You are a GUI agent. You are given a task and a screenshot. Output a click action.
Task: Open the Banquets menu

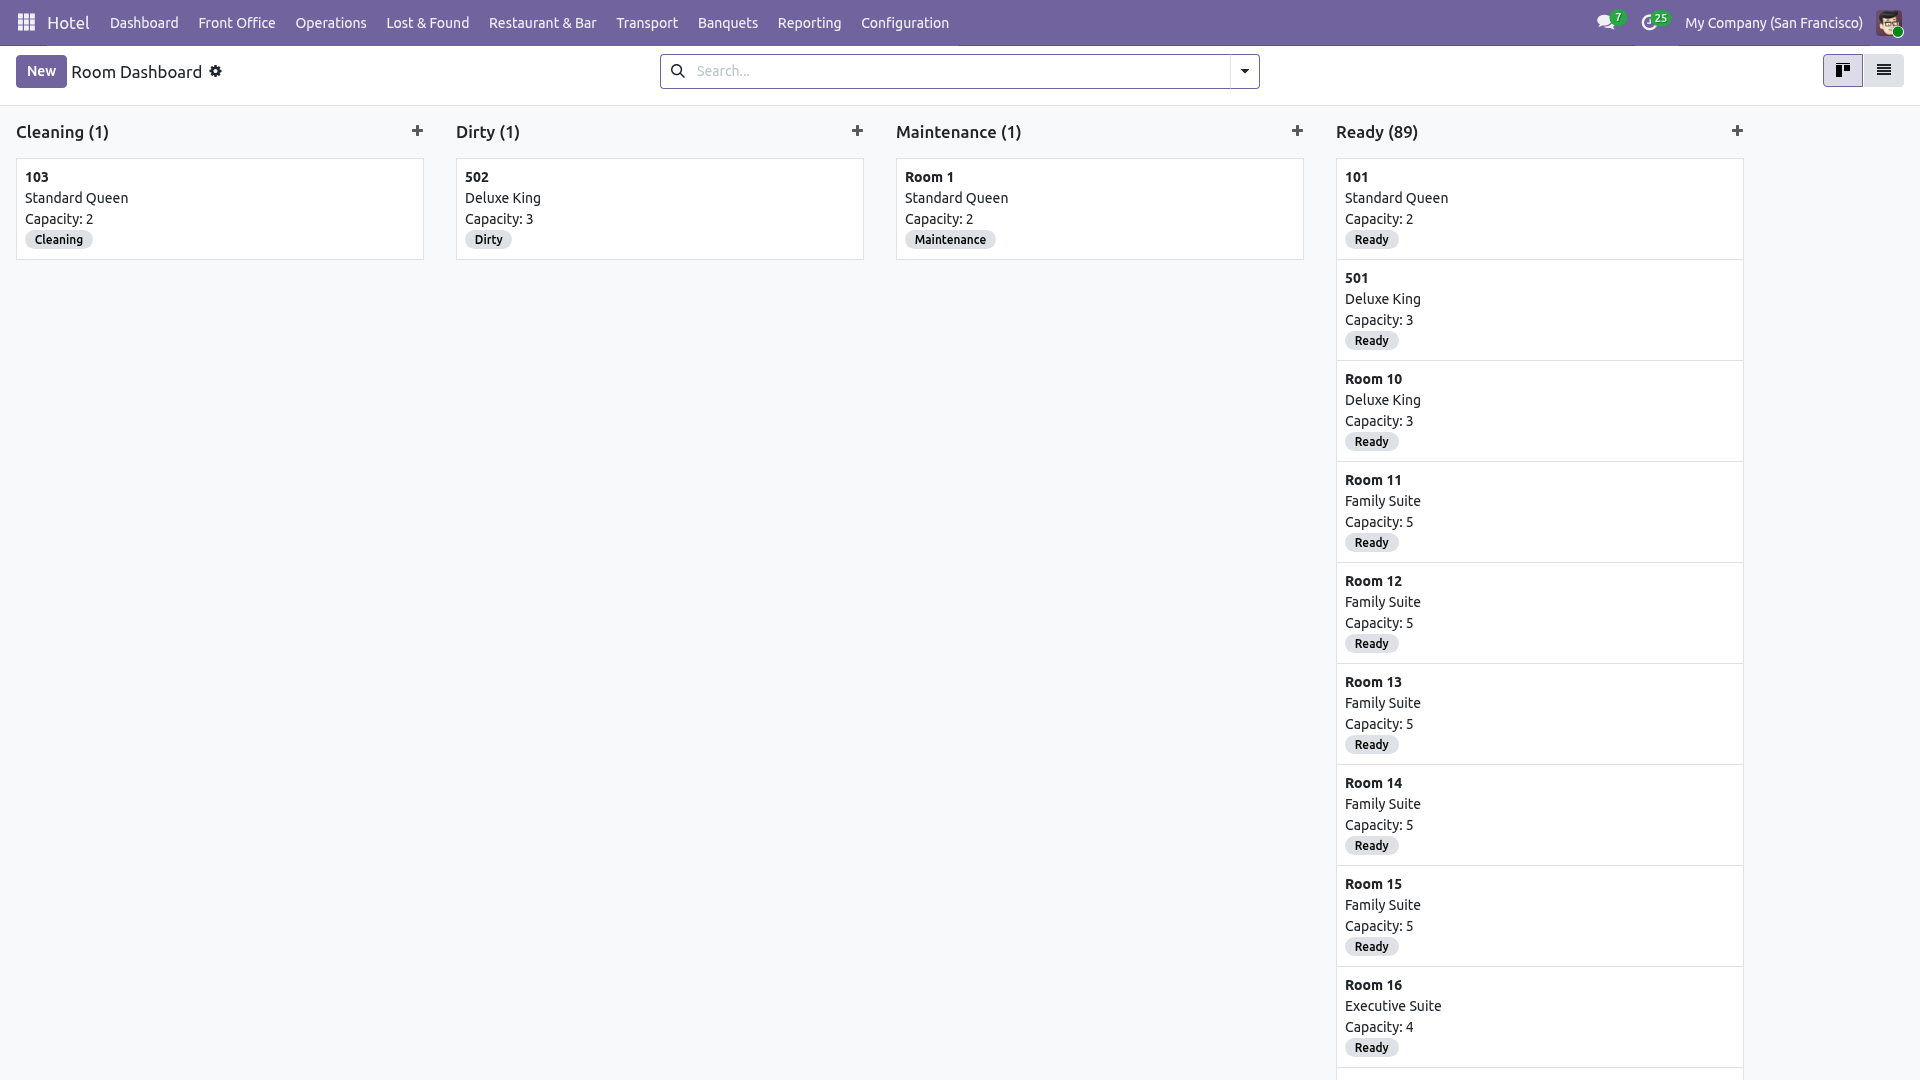point(728,22)
